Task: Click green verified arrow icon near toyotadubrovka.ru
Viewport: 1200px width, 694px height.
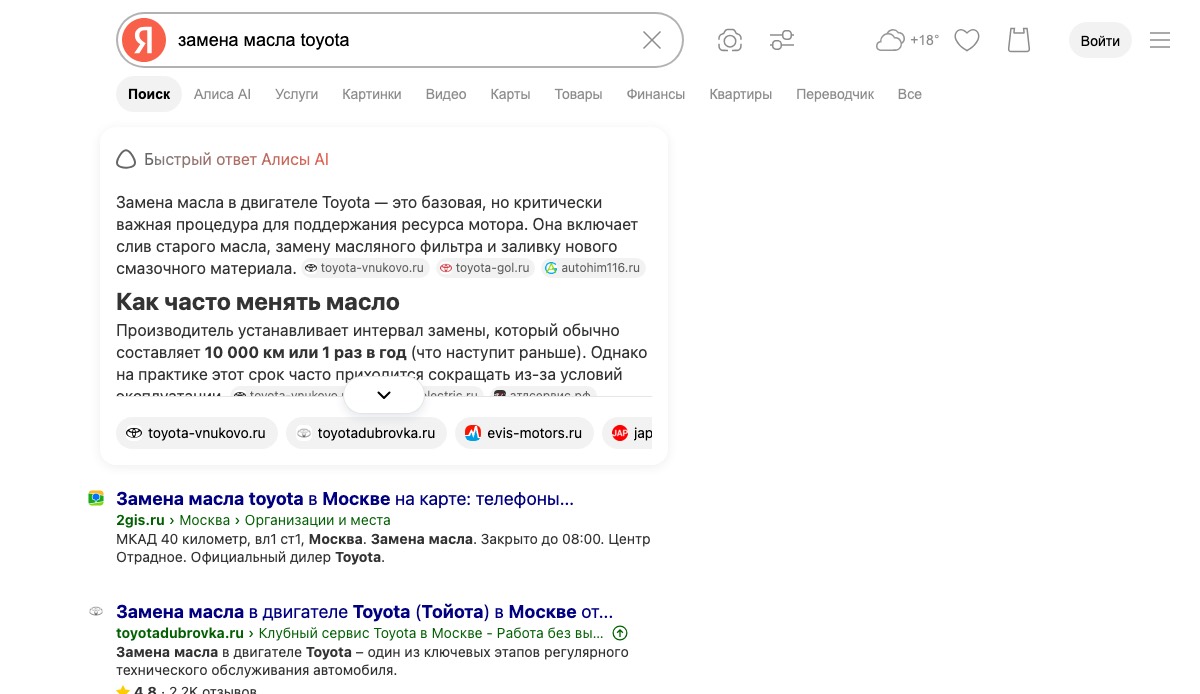Action: (620, 633)
